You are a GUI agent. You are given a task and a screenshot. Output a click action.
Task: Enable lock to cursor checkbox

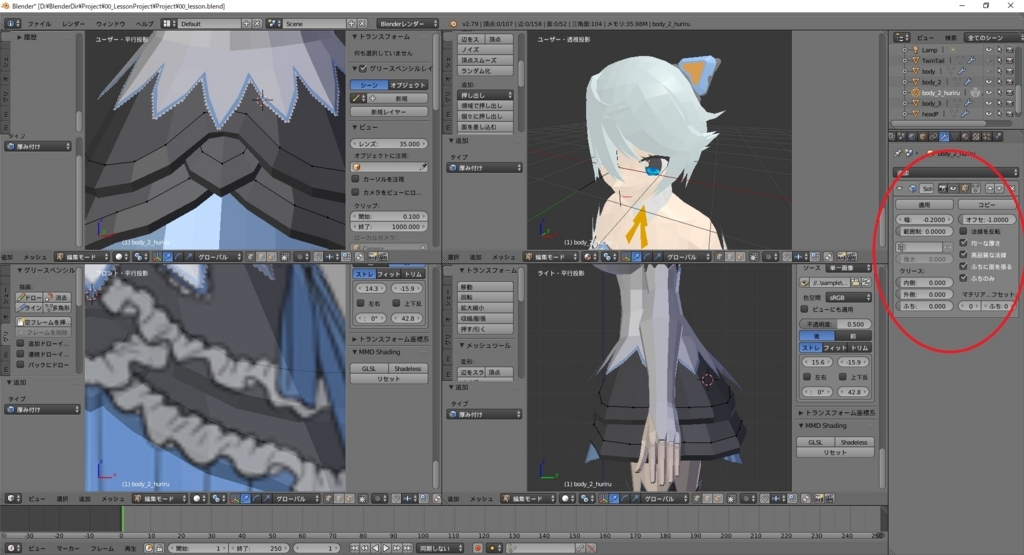pyautogui.click(x=355, y=179)
